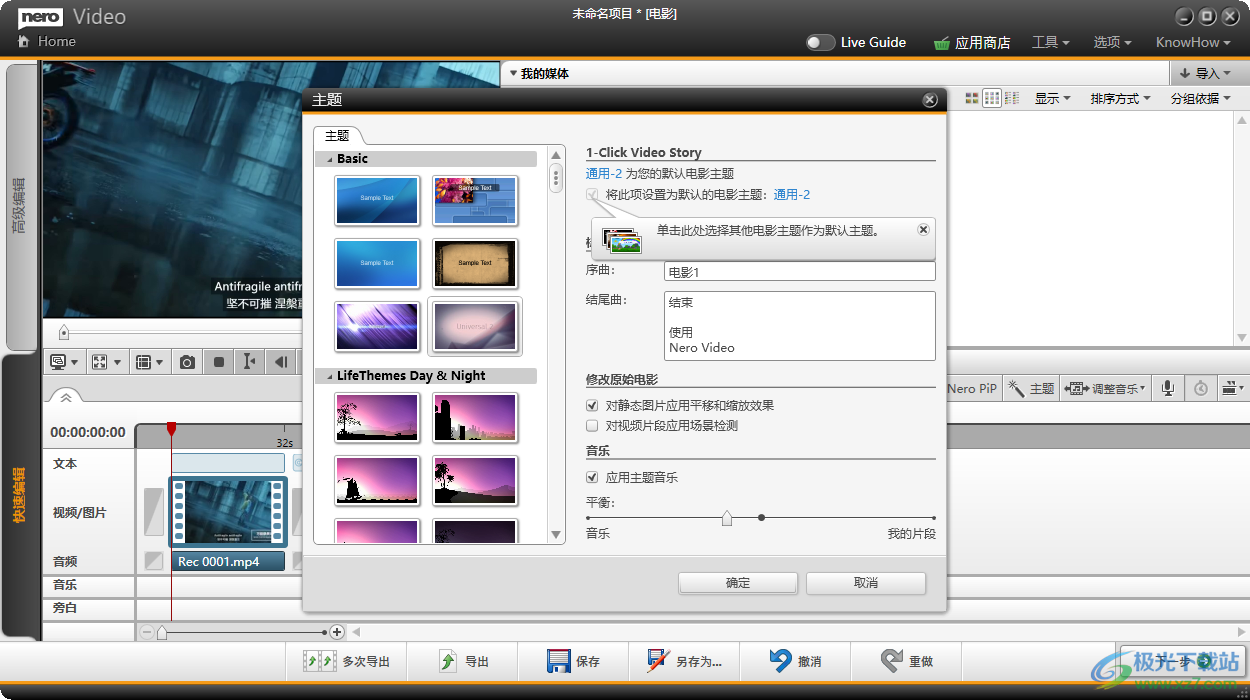Click the clapperboard icon in timeline toolbar

[x=1232, y=388]
